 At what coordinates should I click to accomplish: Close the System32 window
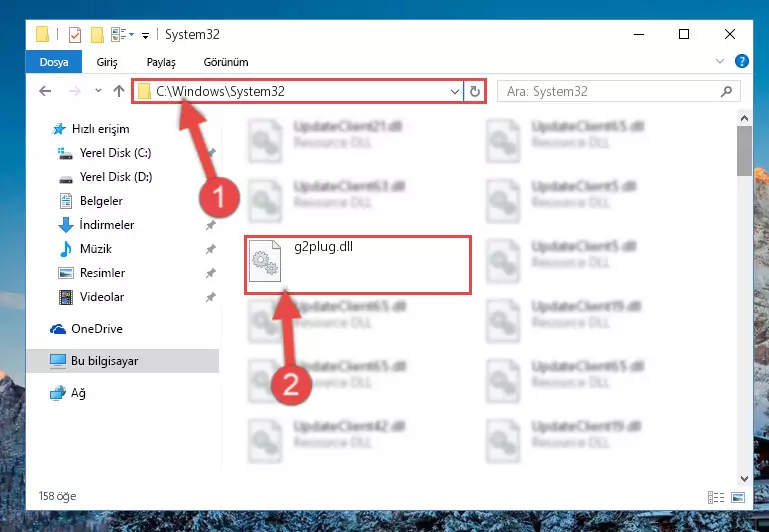point(730,34)
